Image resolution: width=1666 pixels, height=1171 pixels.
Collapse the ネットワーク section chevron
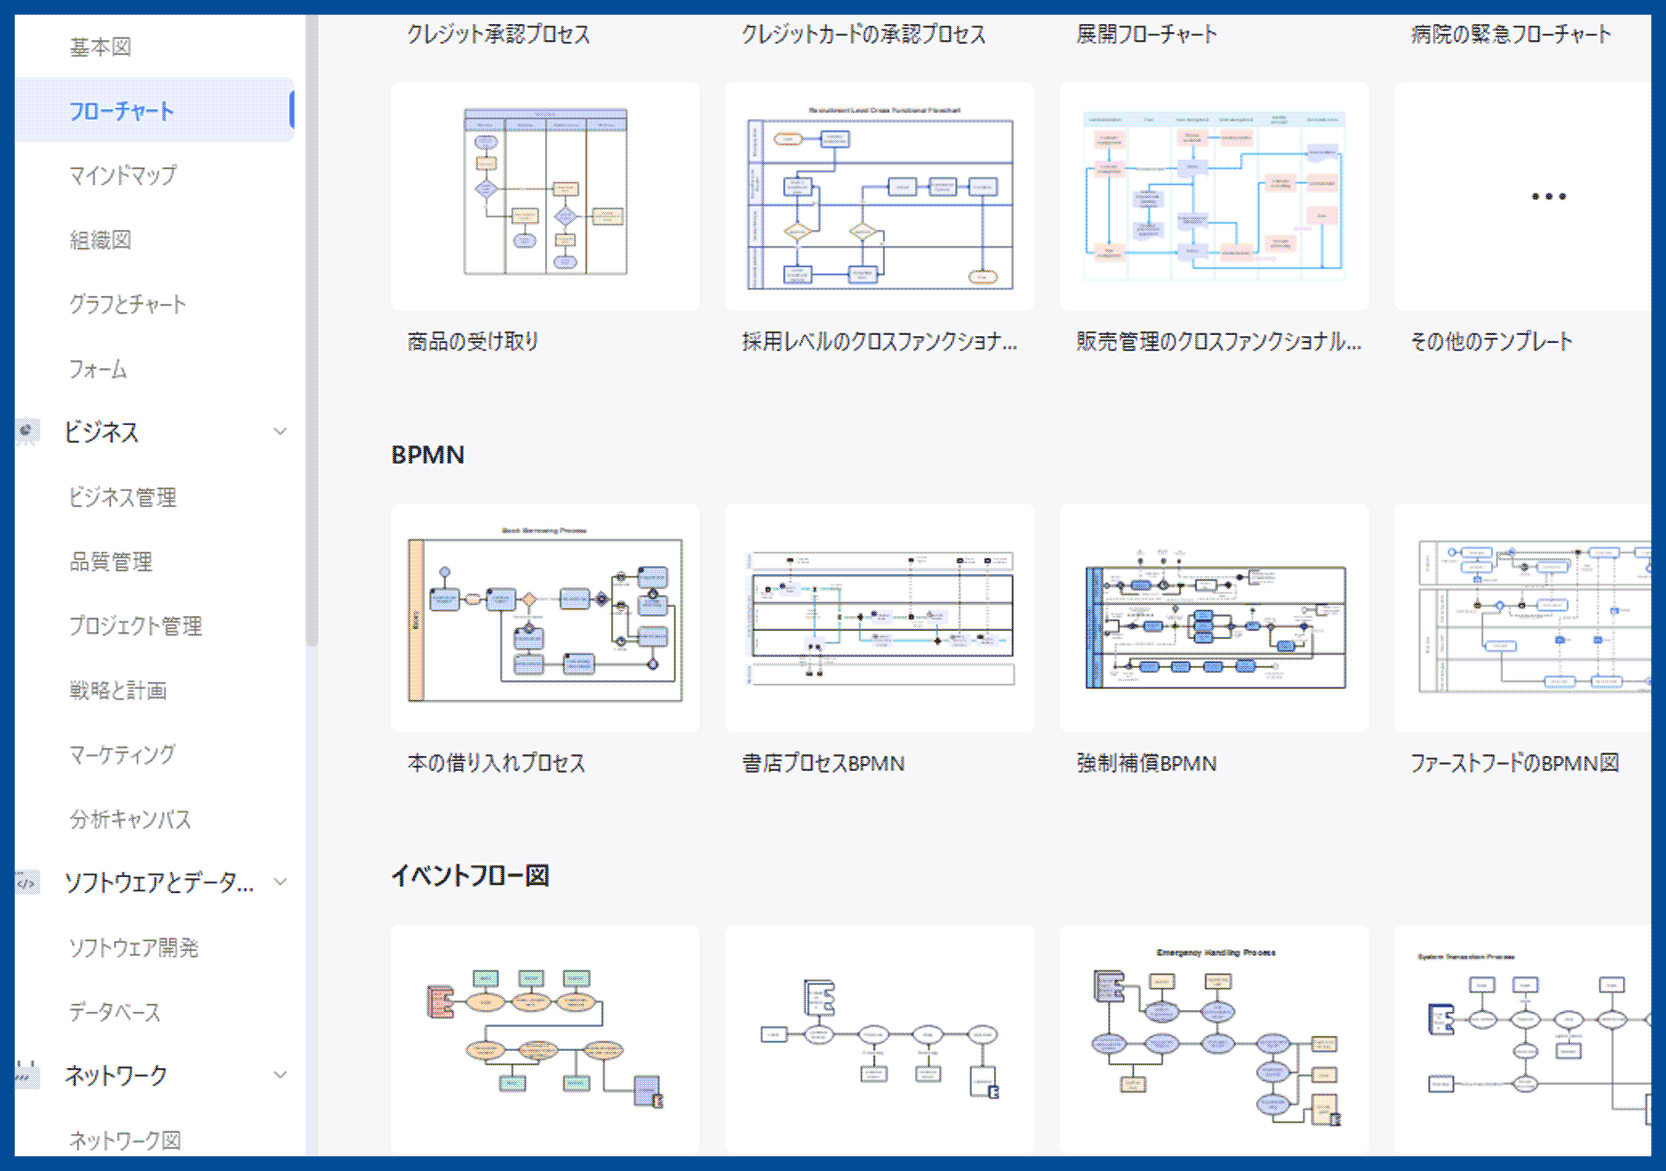point(280,1075)
